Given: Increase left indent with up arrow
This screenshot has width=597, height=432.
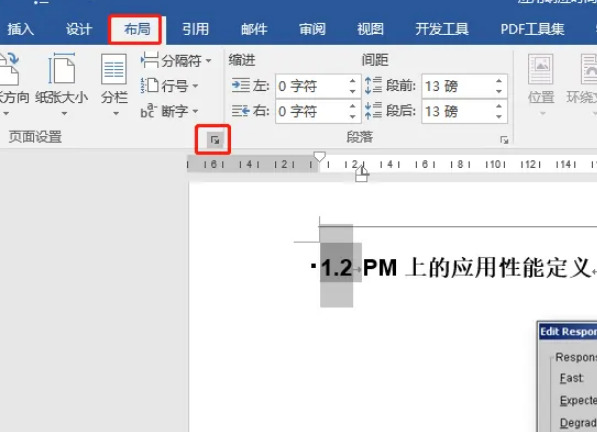Looking at the screenshot, I should pos(353,81).
